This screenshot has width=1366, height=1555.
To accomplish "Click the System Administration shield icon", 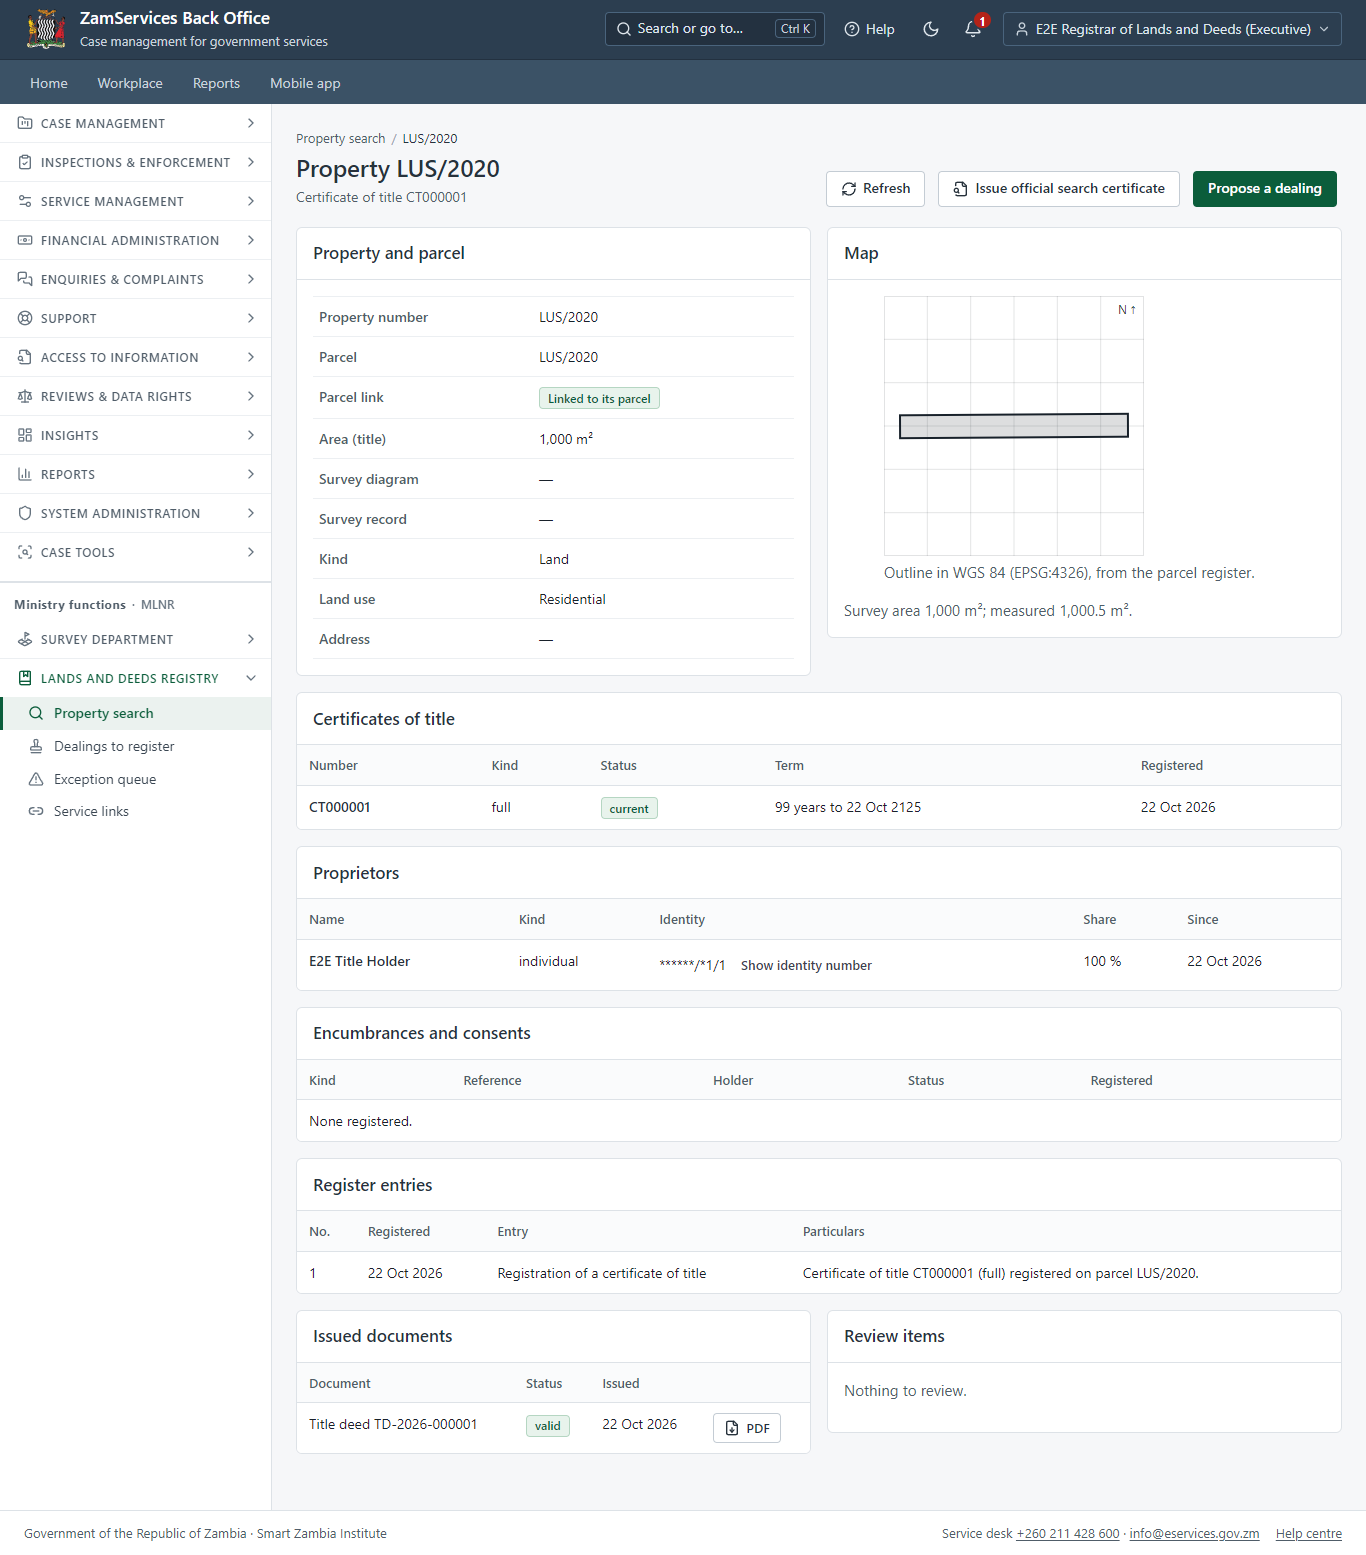I will pos(25,513).
